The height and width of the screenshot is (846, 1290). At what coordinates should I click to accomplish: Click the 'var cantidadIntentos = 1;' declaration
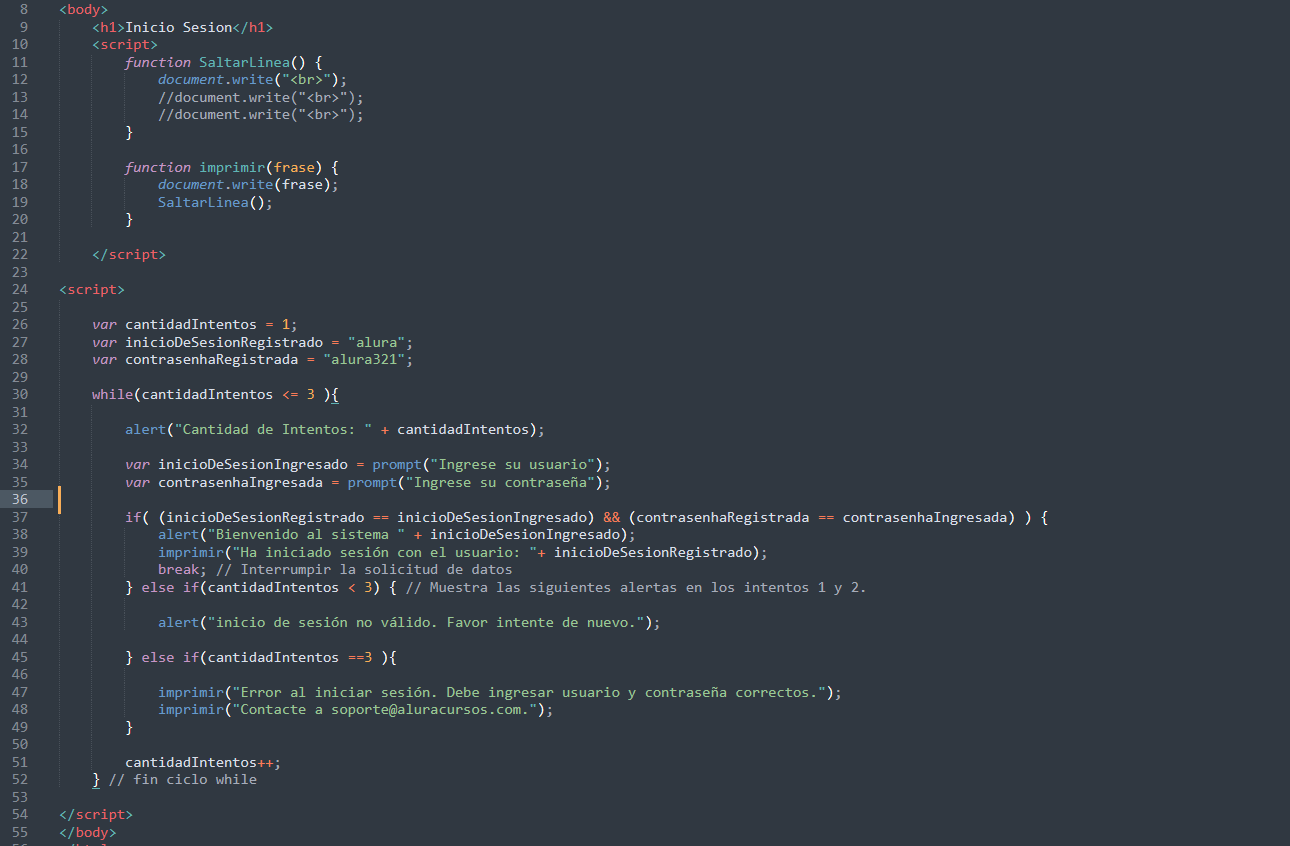tap(195, 325)
